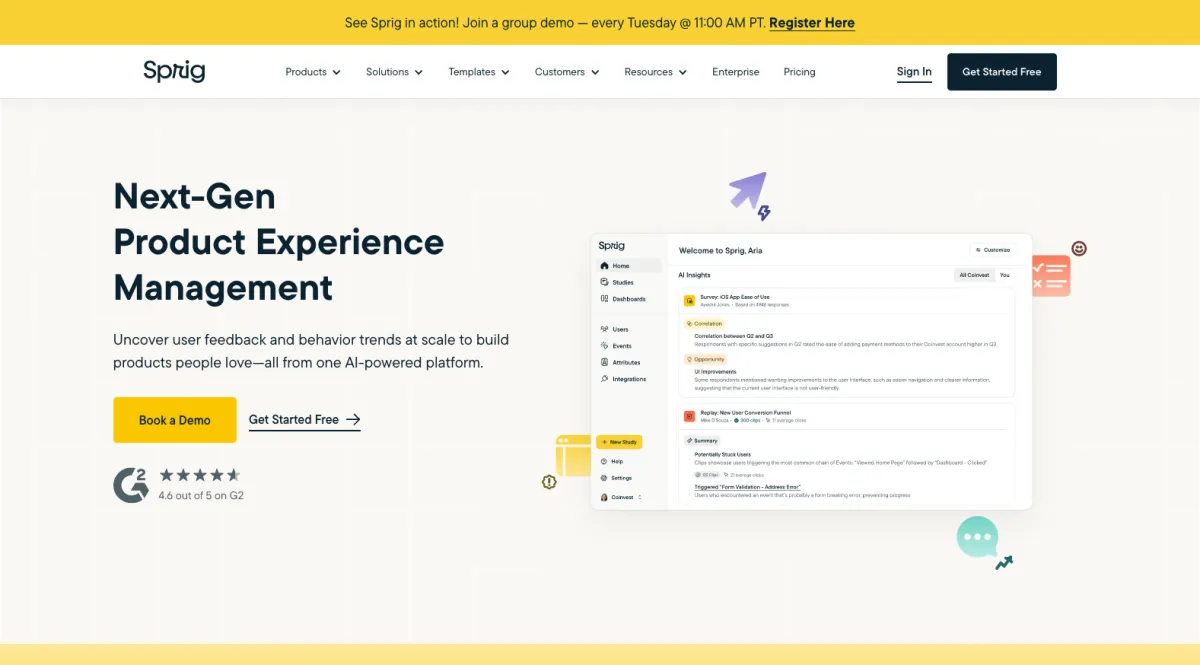Open the Enterprise menu item
The image size is (1200, 665).
[x=735, y=71]
